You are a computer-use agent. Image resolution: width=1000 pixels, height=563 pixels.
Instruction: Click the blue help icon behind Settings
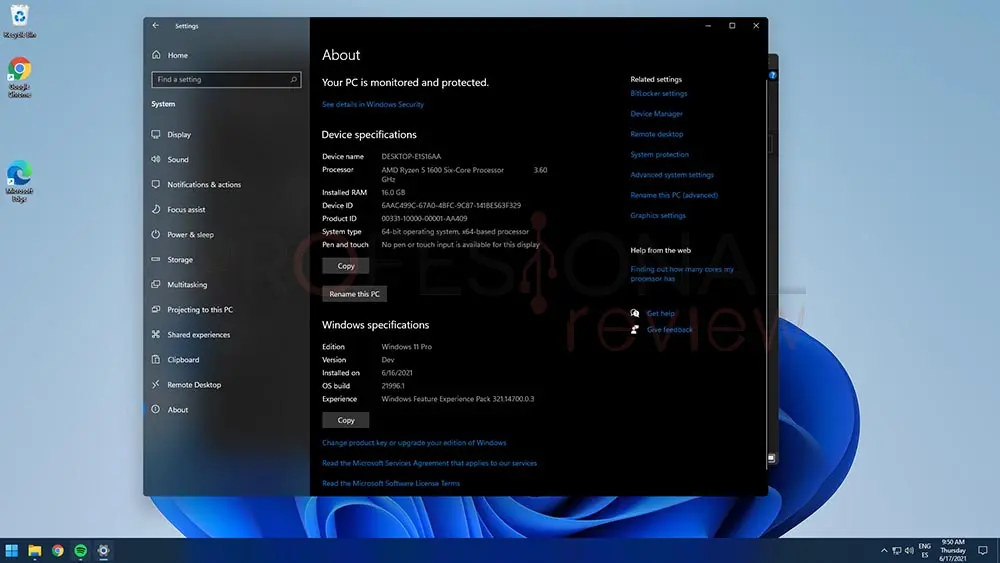(772, 75)
